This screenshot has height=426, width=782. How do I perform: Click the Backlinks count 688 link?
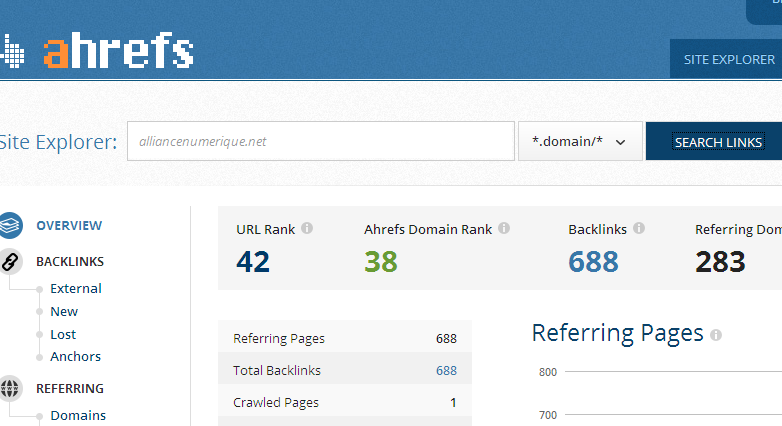tap(593, 261)
